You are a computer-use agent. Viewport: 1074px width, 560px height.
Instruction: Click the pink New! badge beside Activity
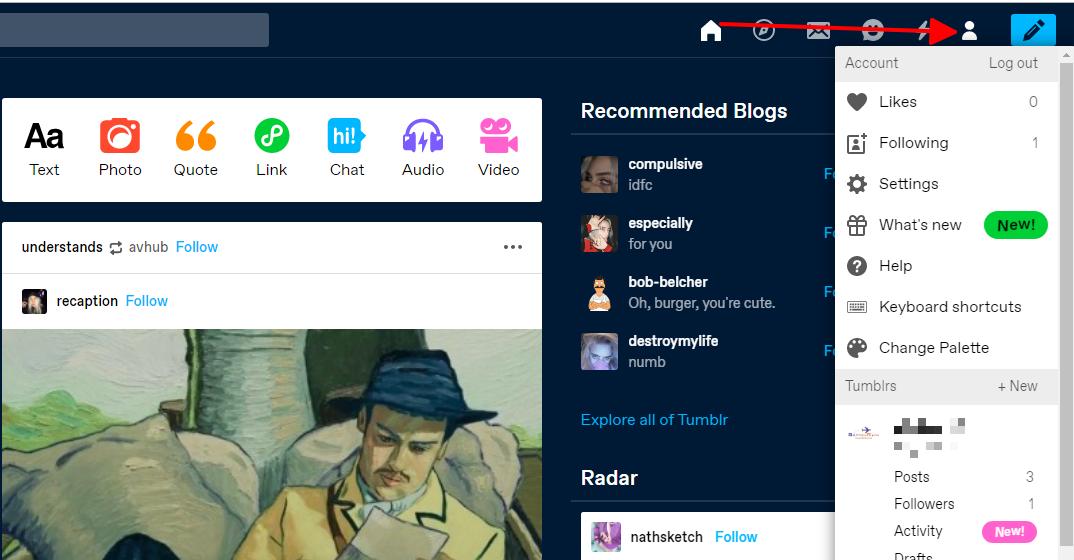pos(1010,532)
